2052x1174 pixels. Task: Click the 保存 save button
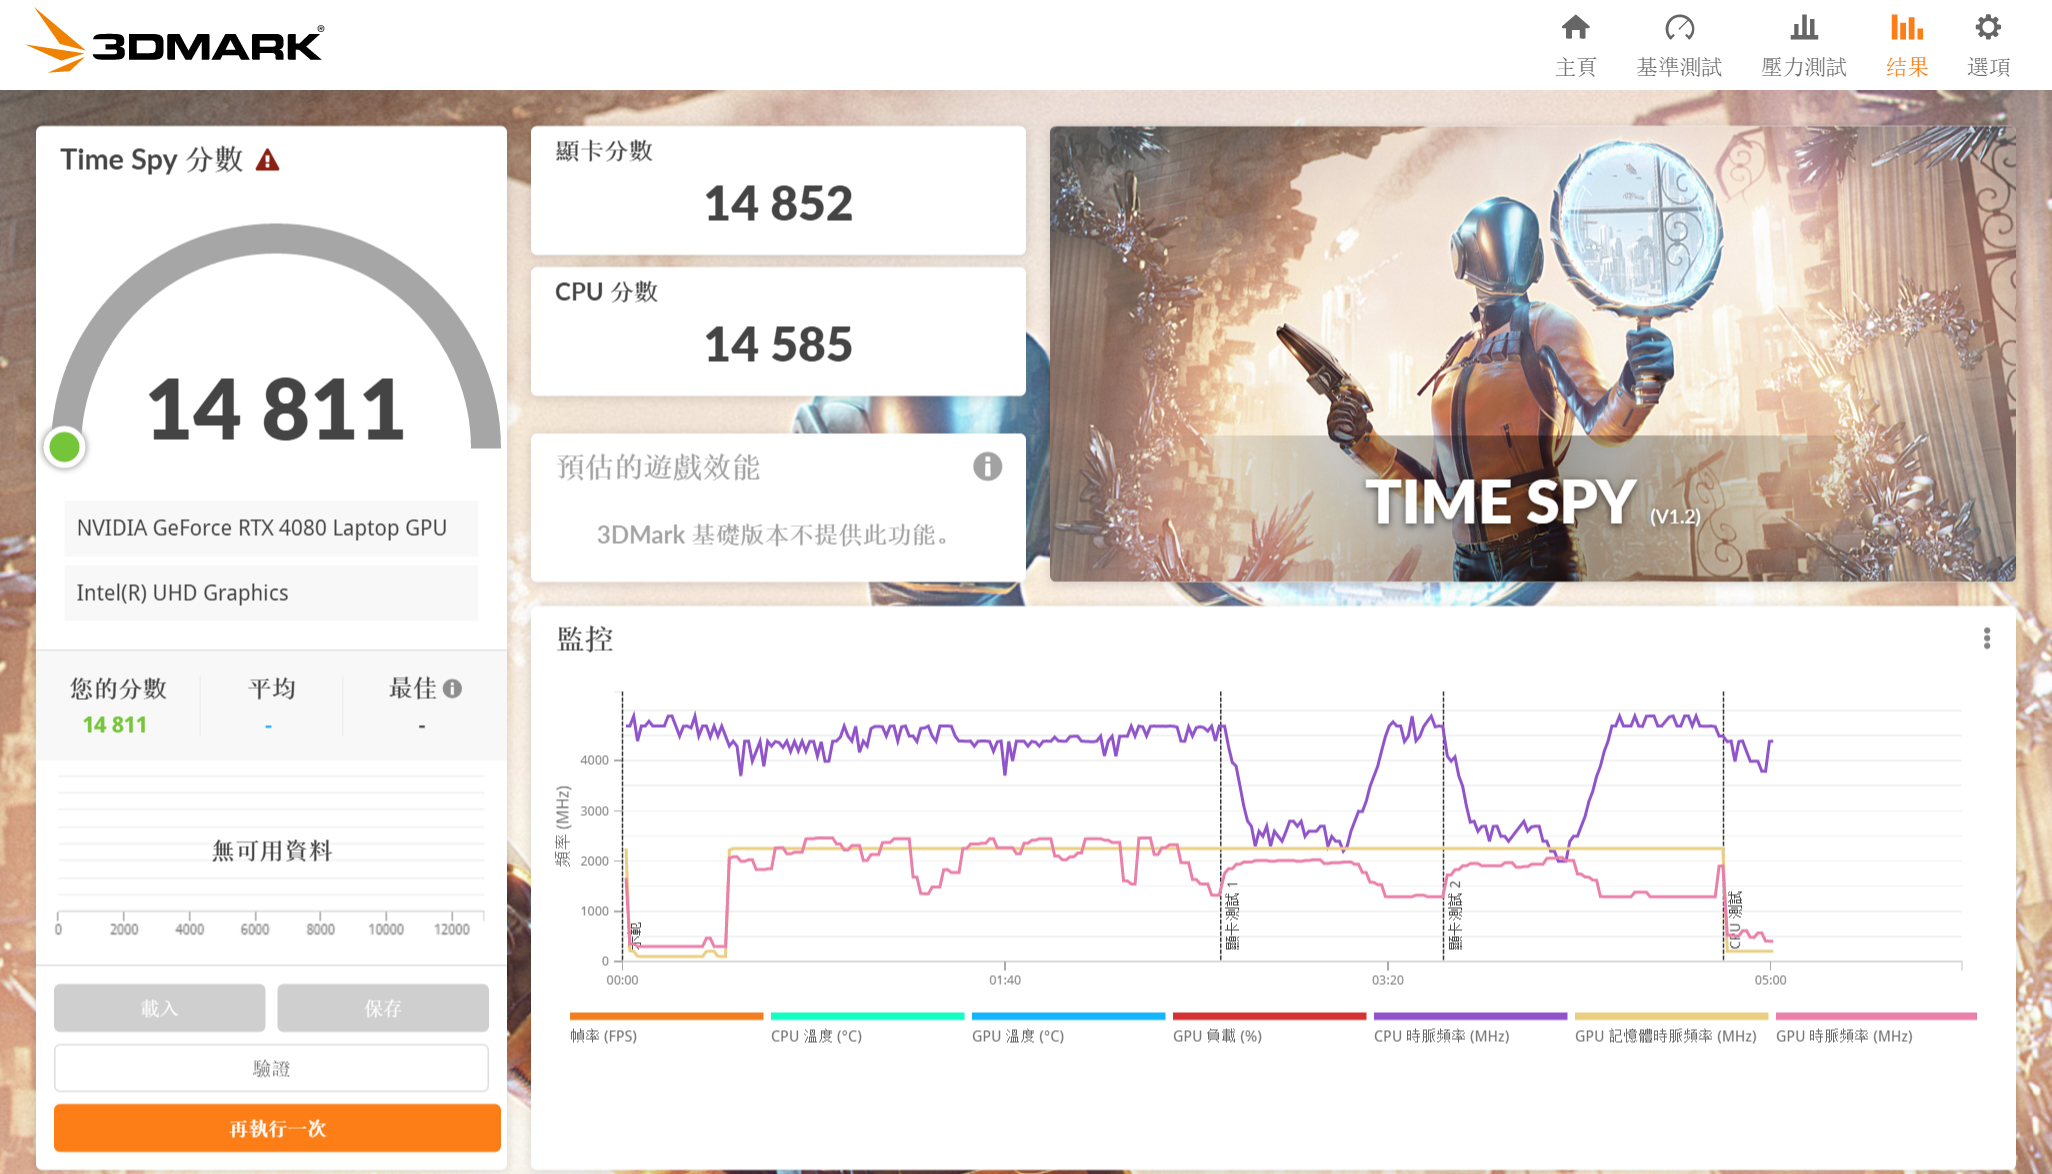pyautogui.click(x=383, y=1008)
